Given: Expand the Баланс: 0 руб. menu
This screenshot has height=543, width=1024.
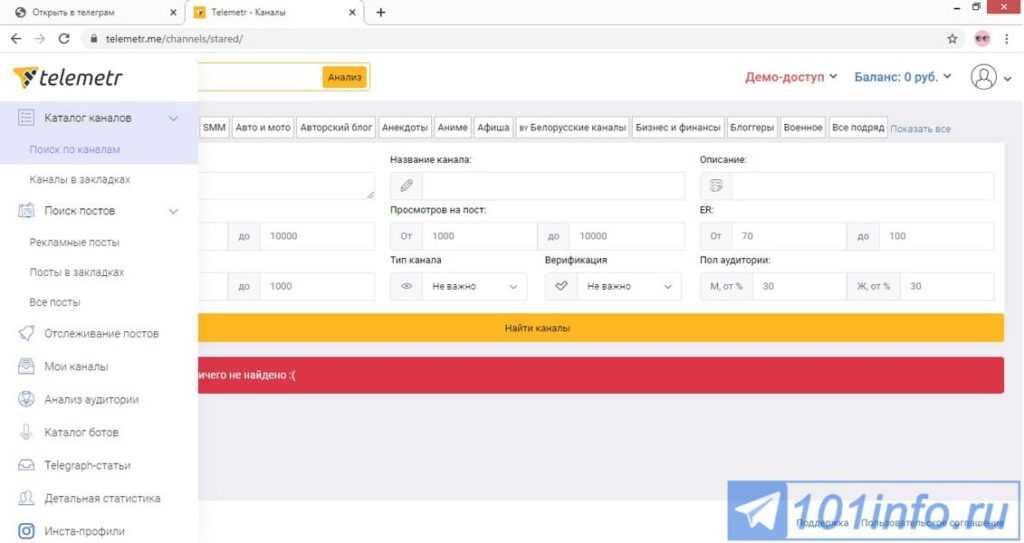Looking at the screenshot, I should tap(903, 77).
